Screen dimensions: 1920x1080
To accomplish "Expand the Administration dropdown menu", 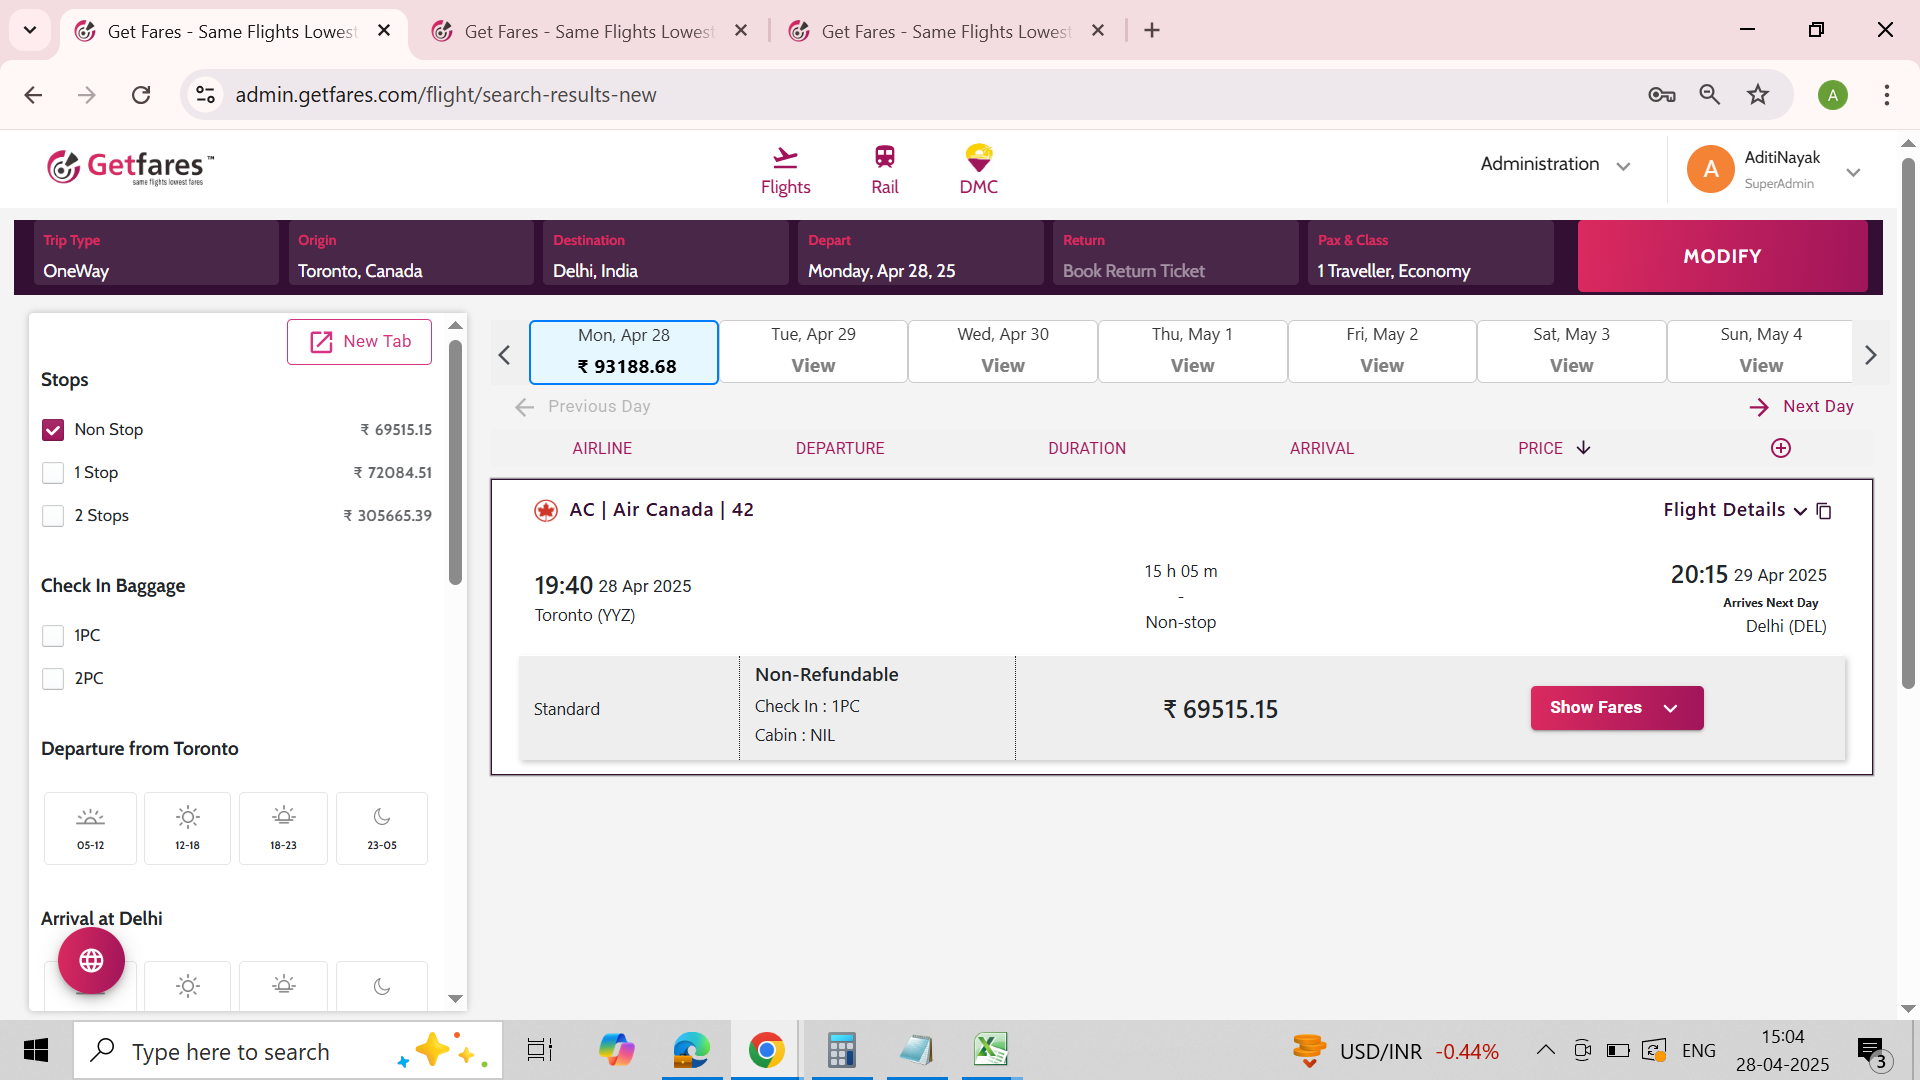I will pyautogui.click(x=1555, y=165).
